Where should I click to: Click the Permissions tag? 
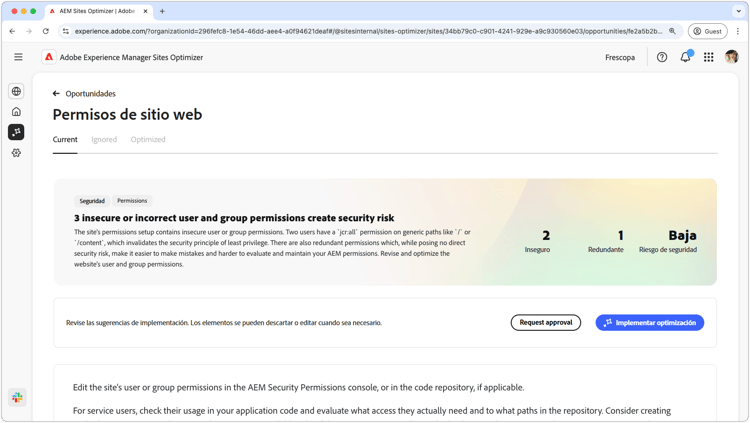coord(132,201)
